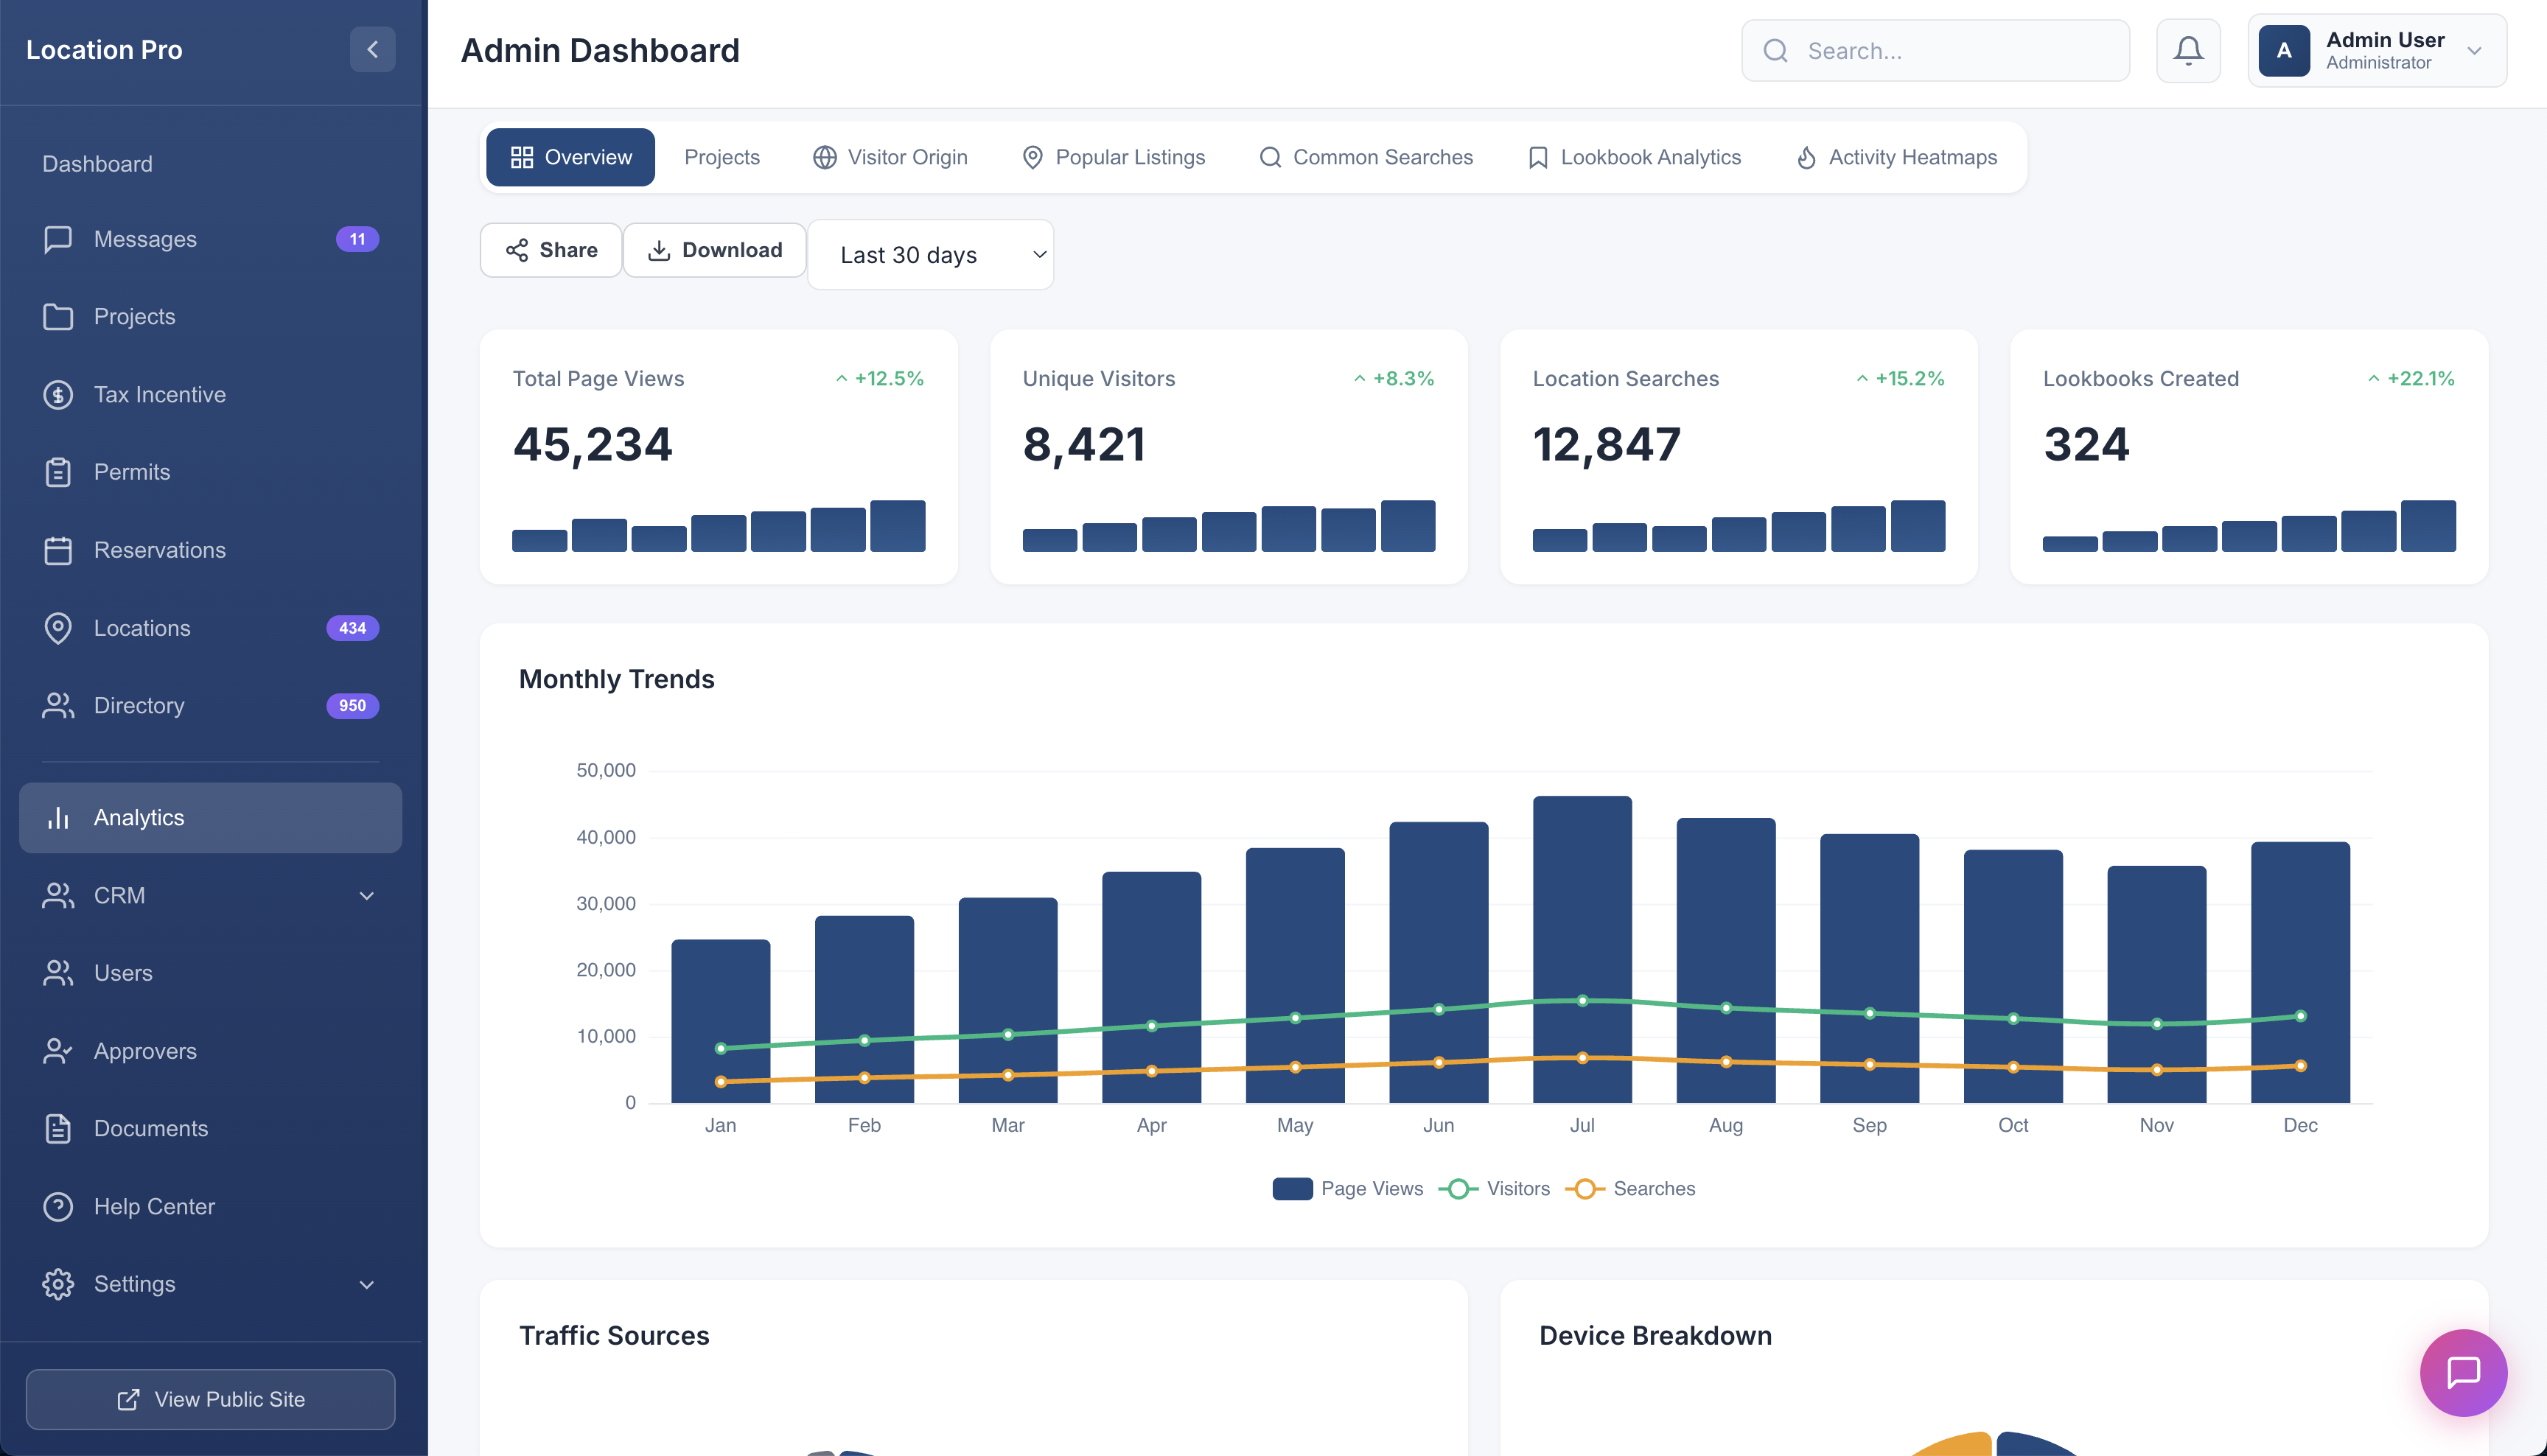The height and width of the screenshot is (1456, 2547).
Task: Click the Location Pro logo title
Action: coord(104,50)
